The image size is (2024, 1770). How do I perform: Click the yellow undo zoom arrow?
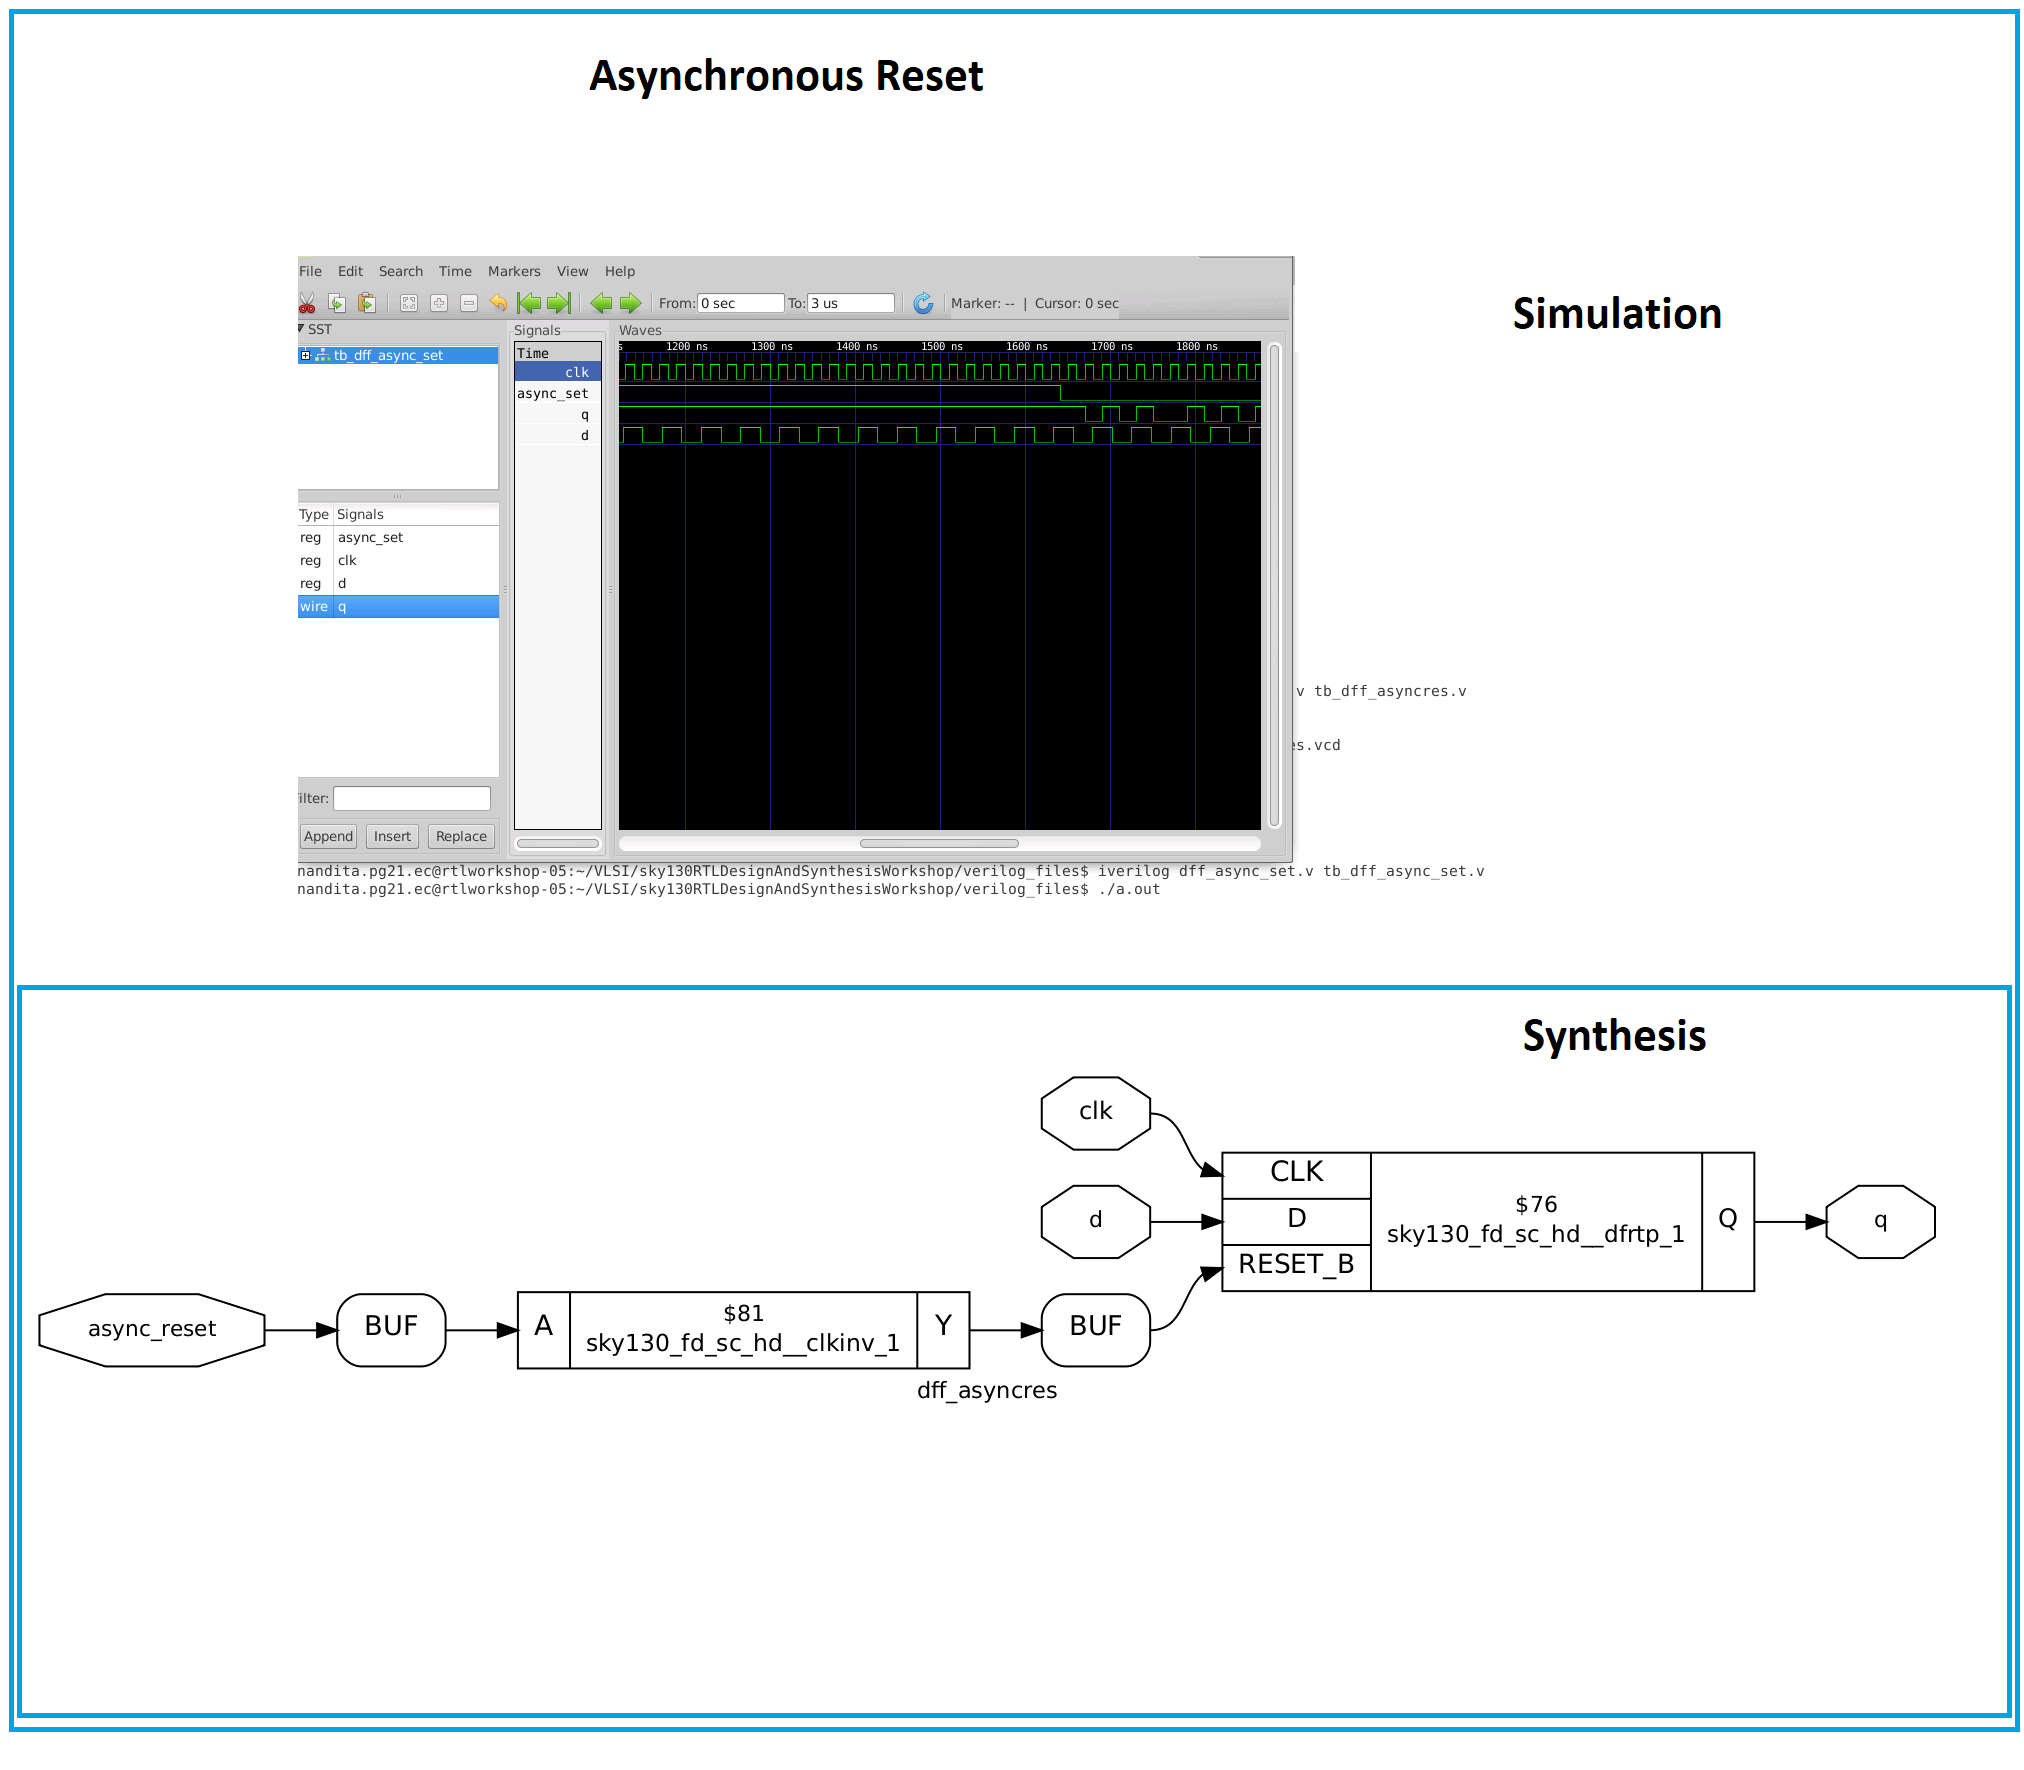point(499,303)
